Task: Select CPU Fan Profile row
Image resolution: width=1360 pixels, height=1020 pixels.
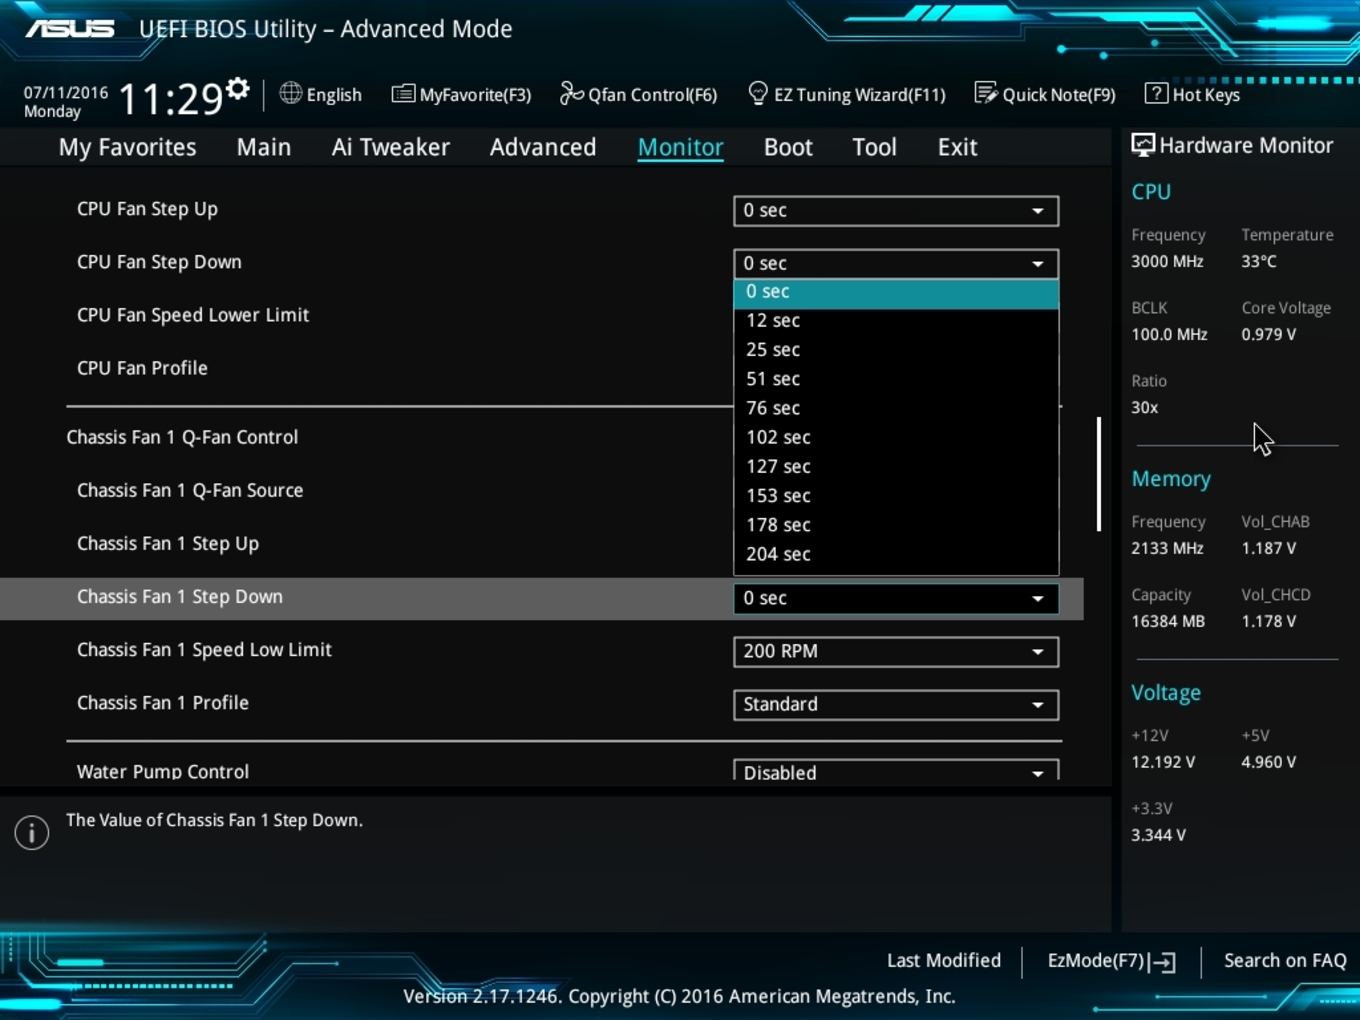Action: pyautogui.click(x=142, y=368)
